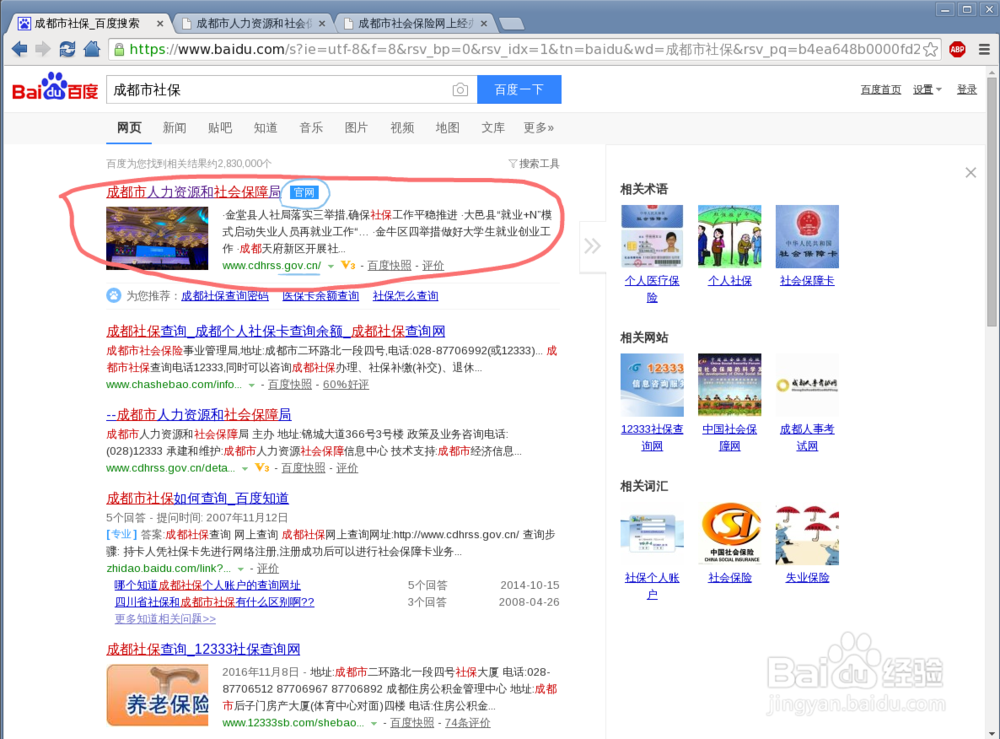The image size is (1000, 739).
Task: Open 成都社保查询_12333社保查询网 result
Action: [203, 649]
